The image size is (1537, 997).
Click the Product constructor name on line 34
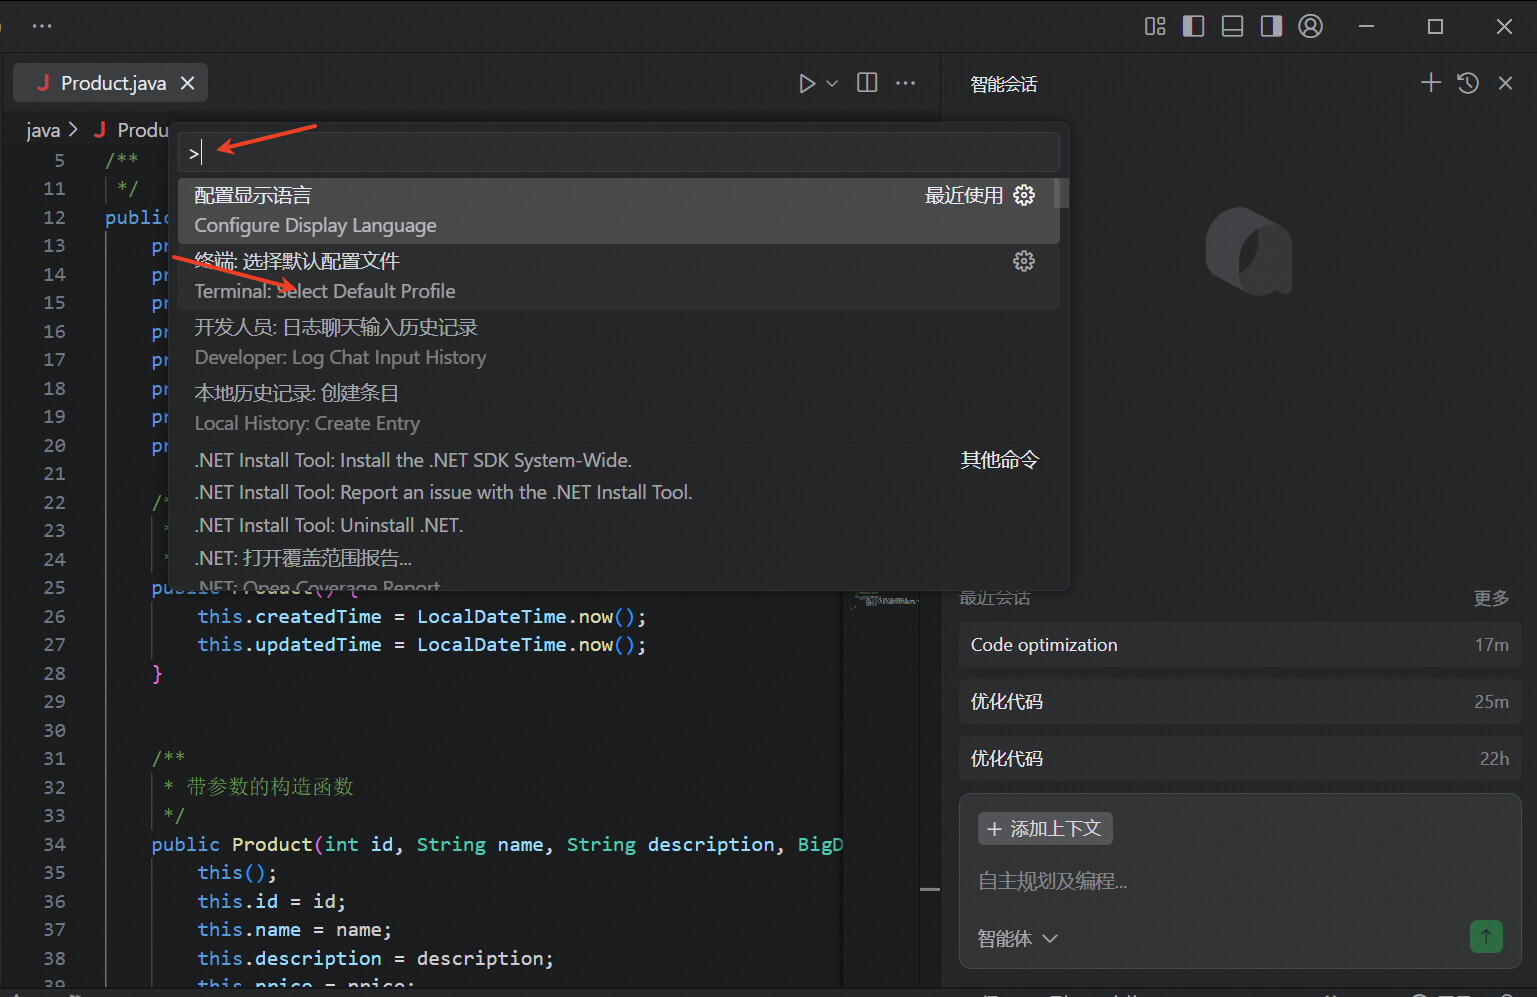coord(272,845)
